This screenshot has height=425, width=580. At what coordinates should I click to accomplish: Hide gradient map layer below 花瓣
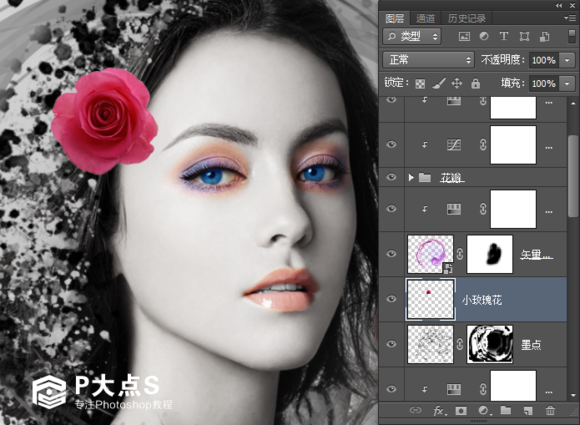391,209
